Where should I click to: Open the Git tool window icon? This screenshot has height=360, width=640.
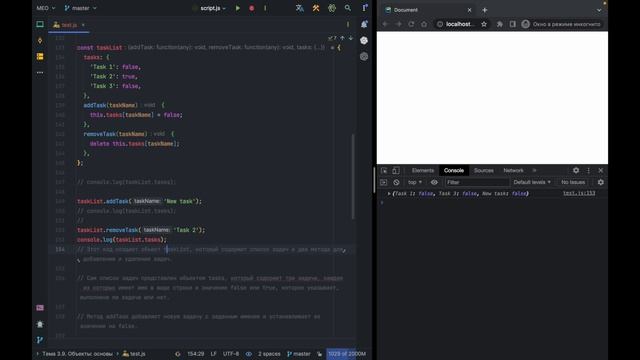point(40,340)
